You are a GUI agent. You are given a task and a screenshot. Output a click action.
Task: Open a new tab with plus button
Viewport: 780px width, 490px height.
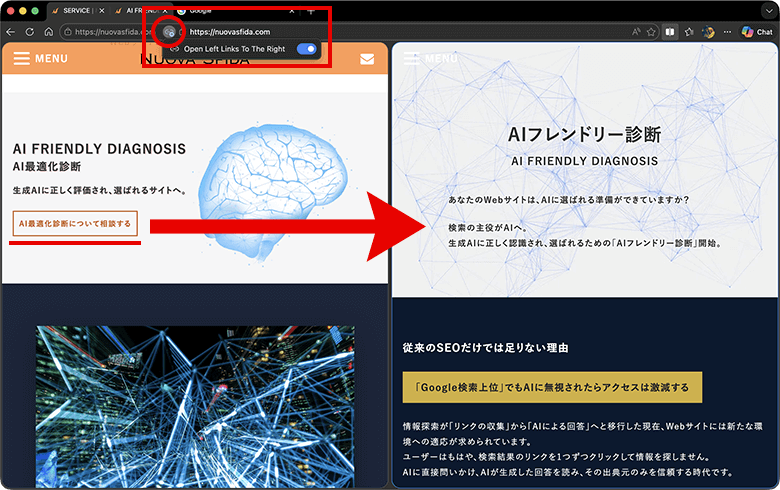(x=310, y=10)
